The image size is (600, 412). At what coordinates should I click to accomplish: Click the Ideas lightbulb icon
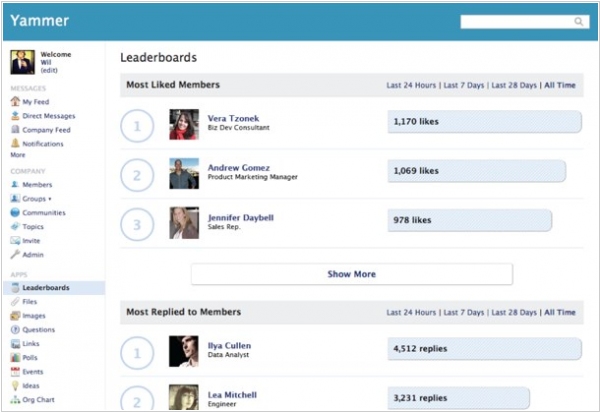[x=15, y=386]
